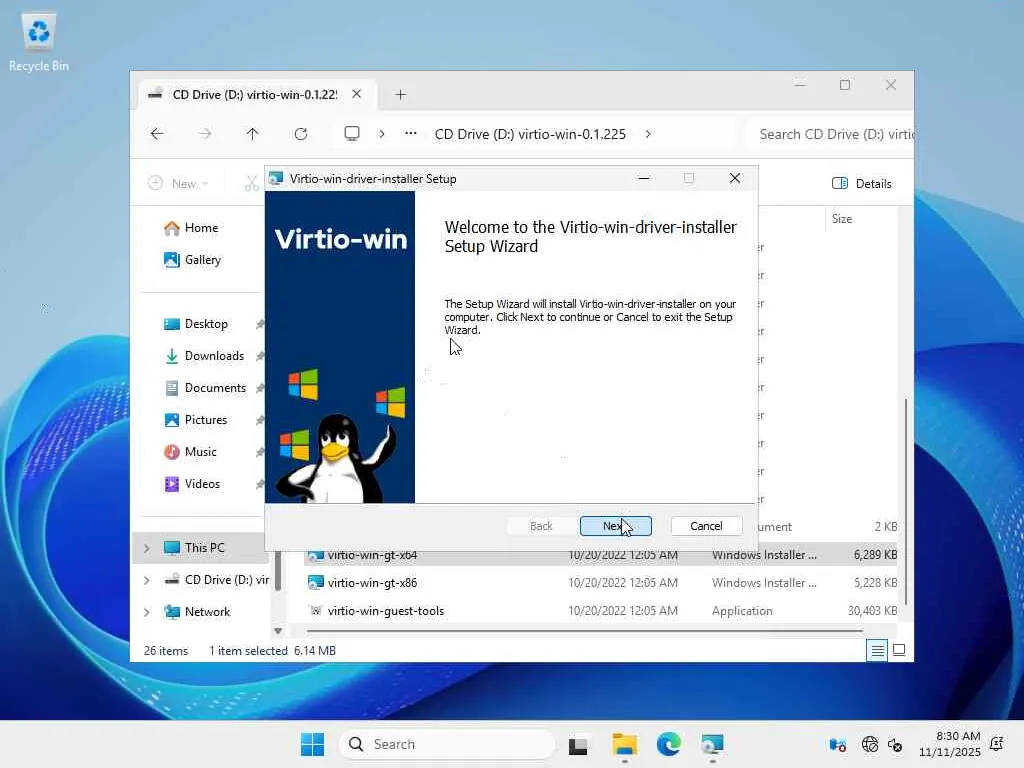The height and width of the screenshot is (768, 1024).
Task: Expand chevron after CD Drive breadcrumb
Action: (648, 134)
